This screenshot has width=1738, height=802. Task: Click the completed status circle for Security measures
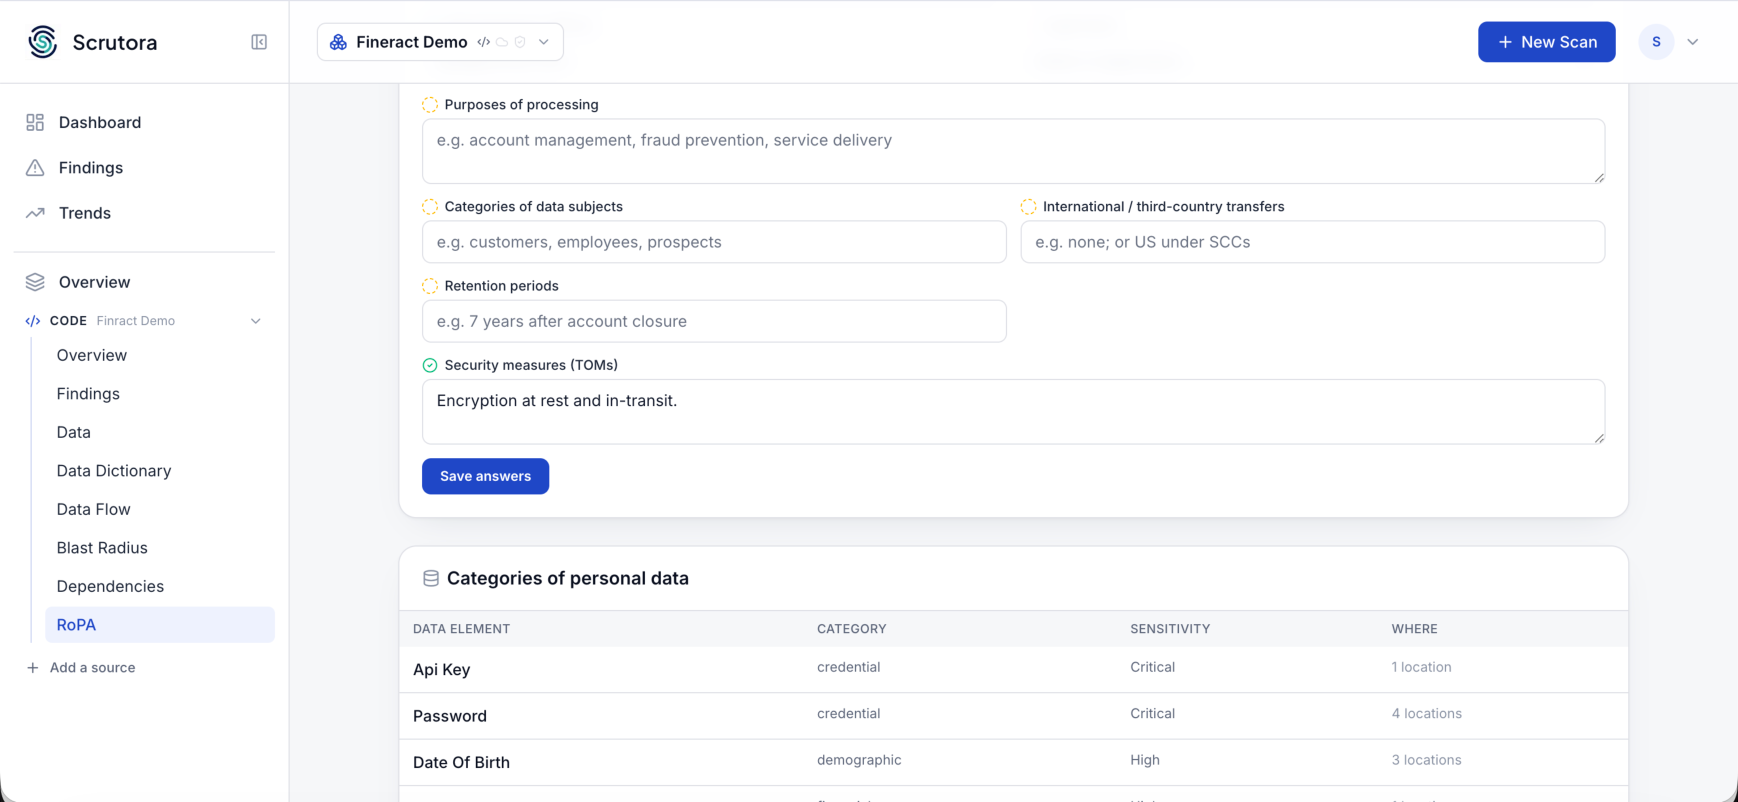tap(430, 365)
